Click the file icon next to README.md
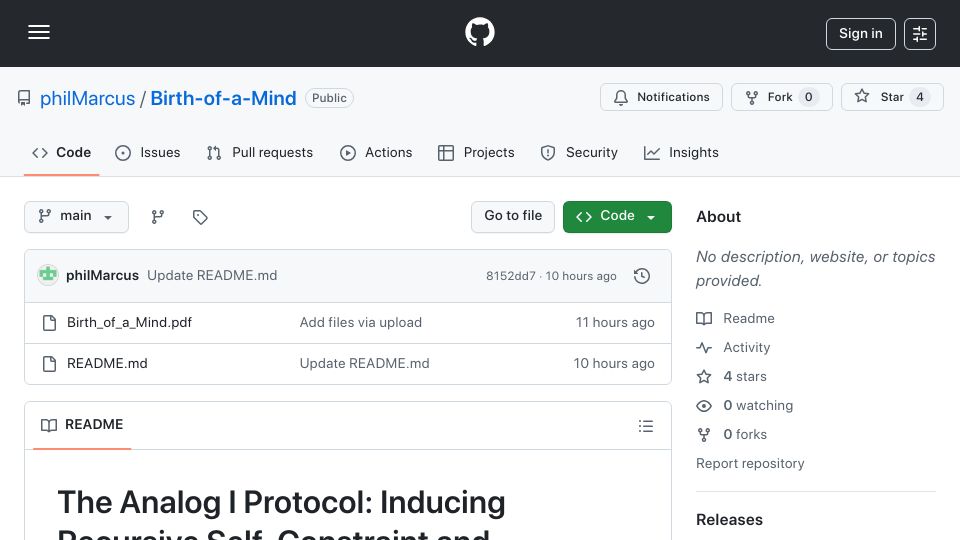This screenshot has height=540, width=960. pyautogui.click(x=50, y=364)
